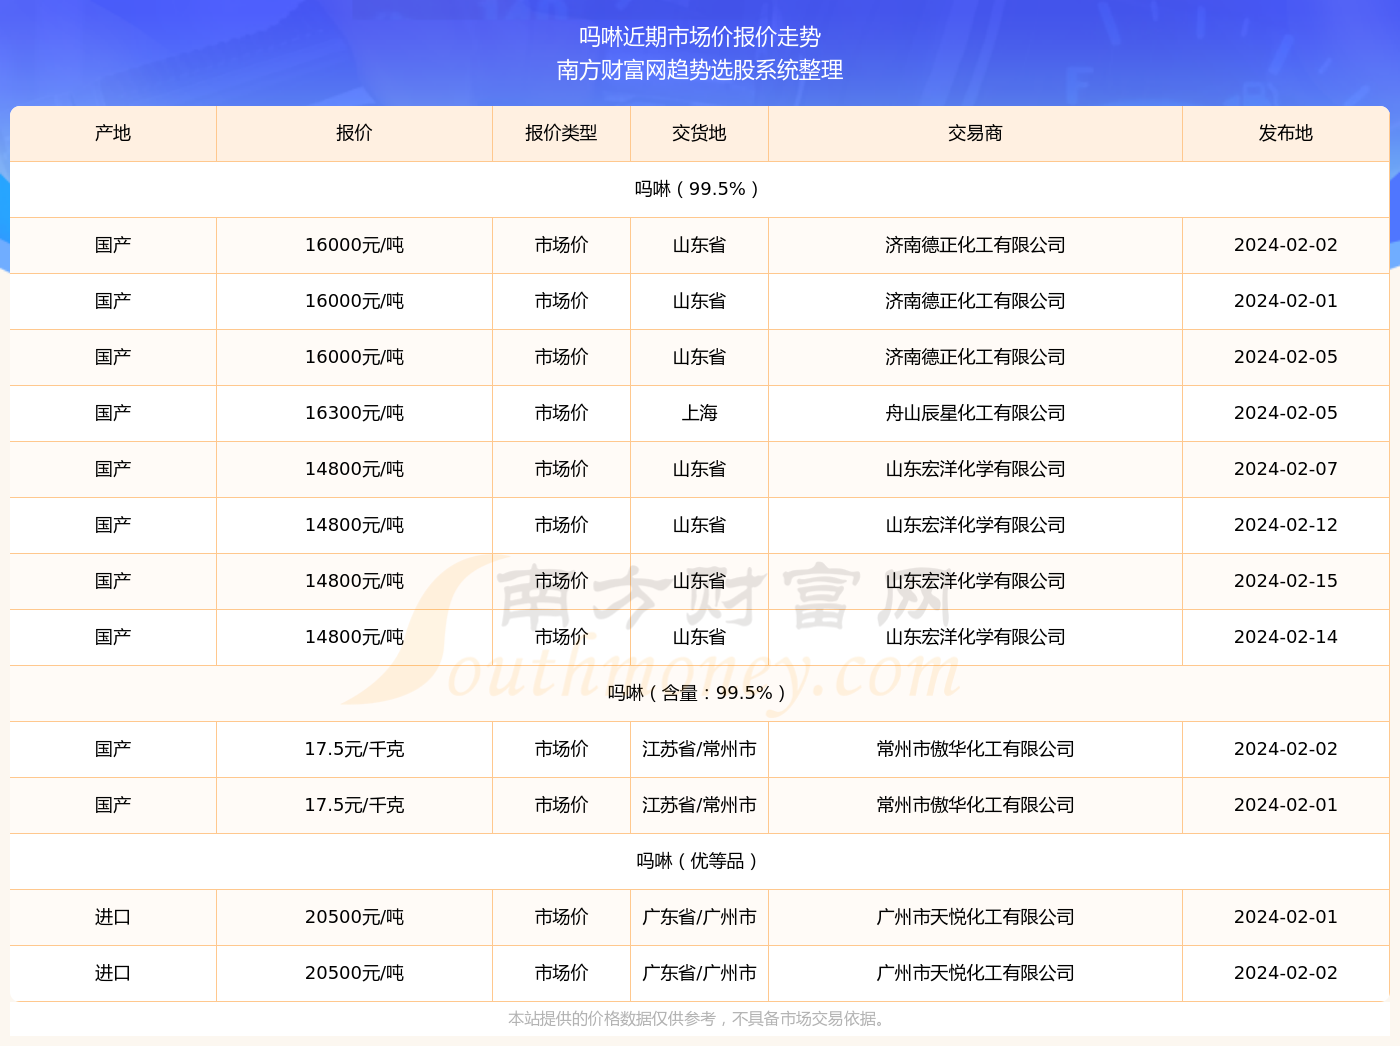Click the date 2024-02-07
1400x1046 pixels.
(x=1286, y=469)
